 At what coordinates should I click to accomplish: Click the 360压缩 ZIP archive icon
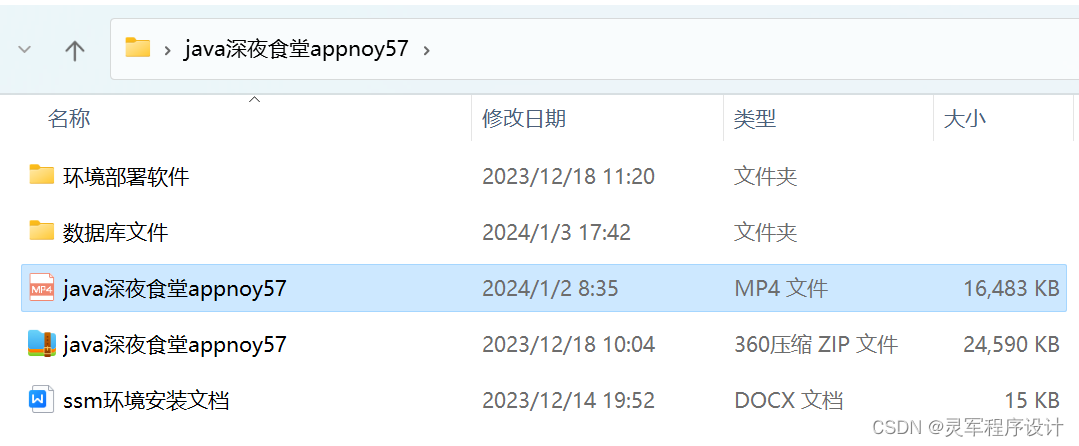pyautogui.click(x=42, y=343)
